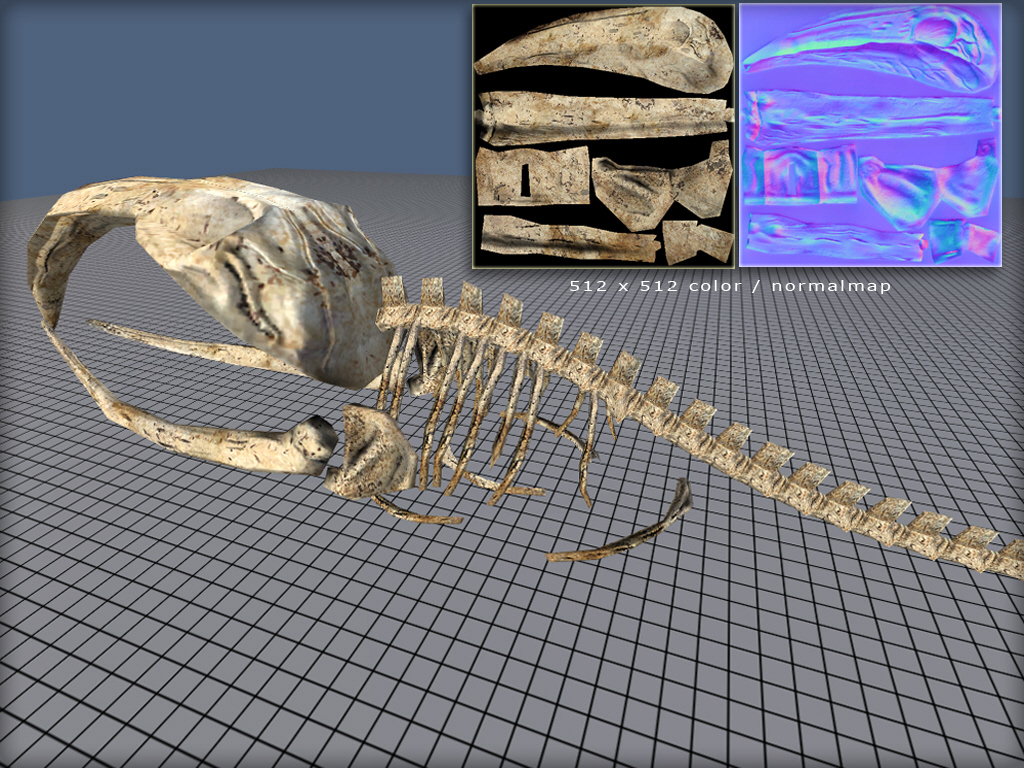Click the small bottom-right square in color map

point(697,241)
